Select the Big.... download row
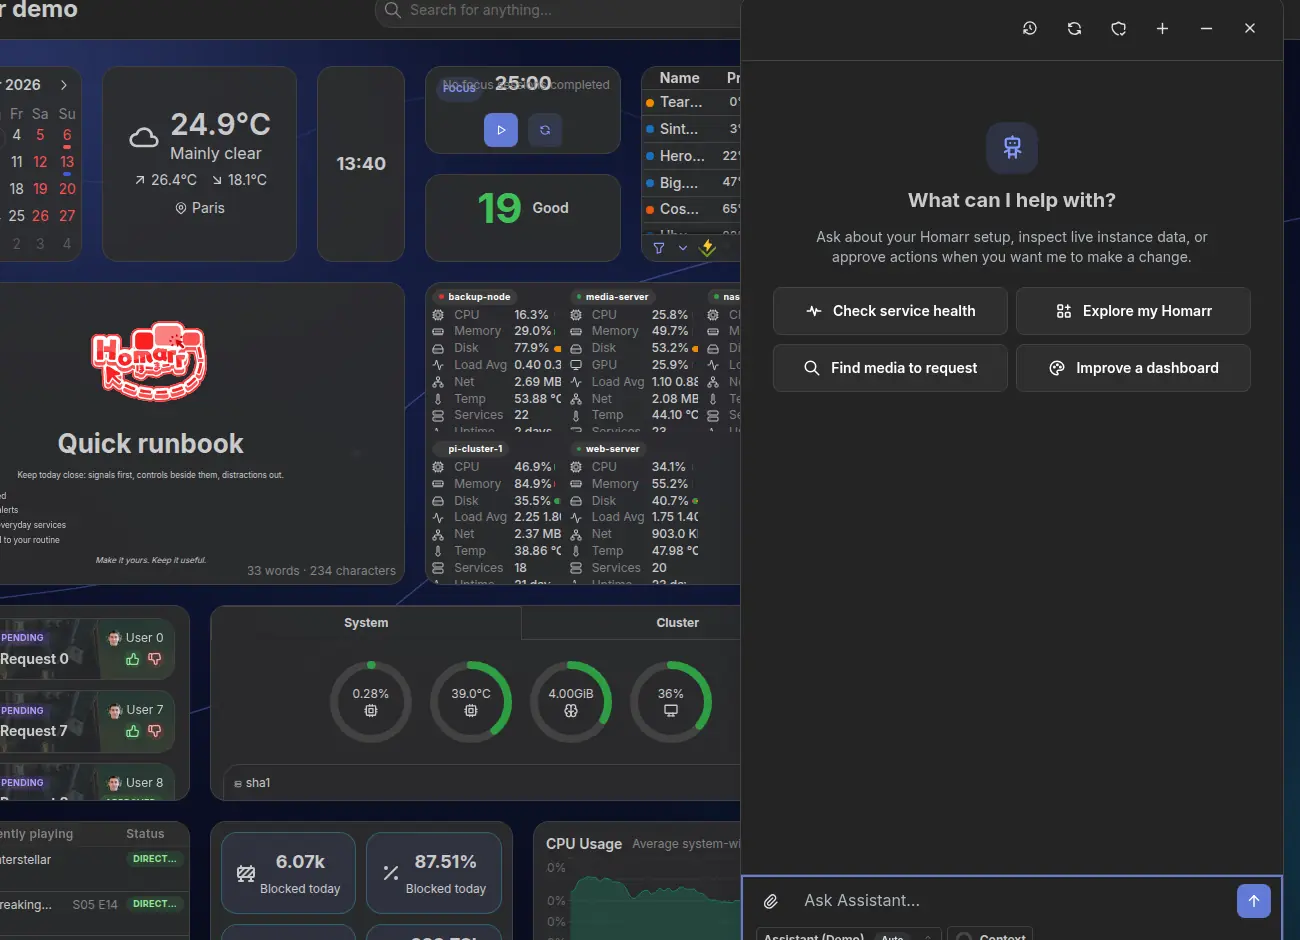This screenshot has height=940, width=1300. 691,183
